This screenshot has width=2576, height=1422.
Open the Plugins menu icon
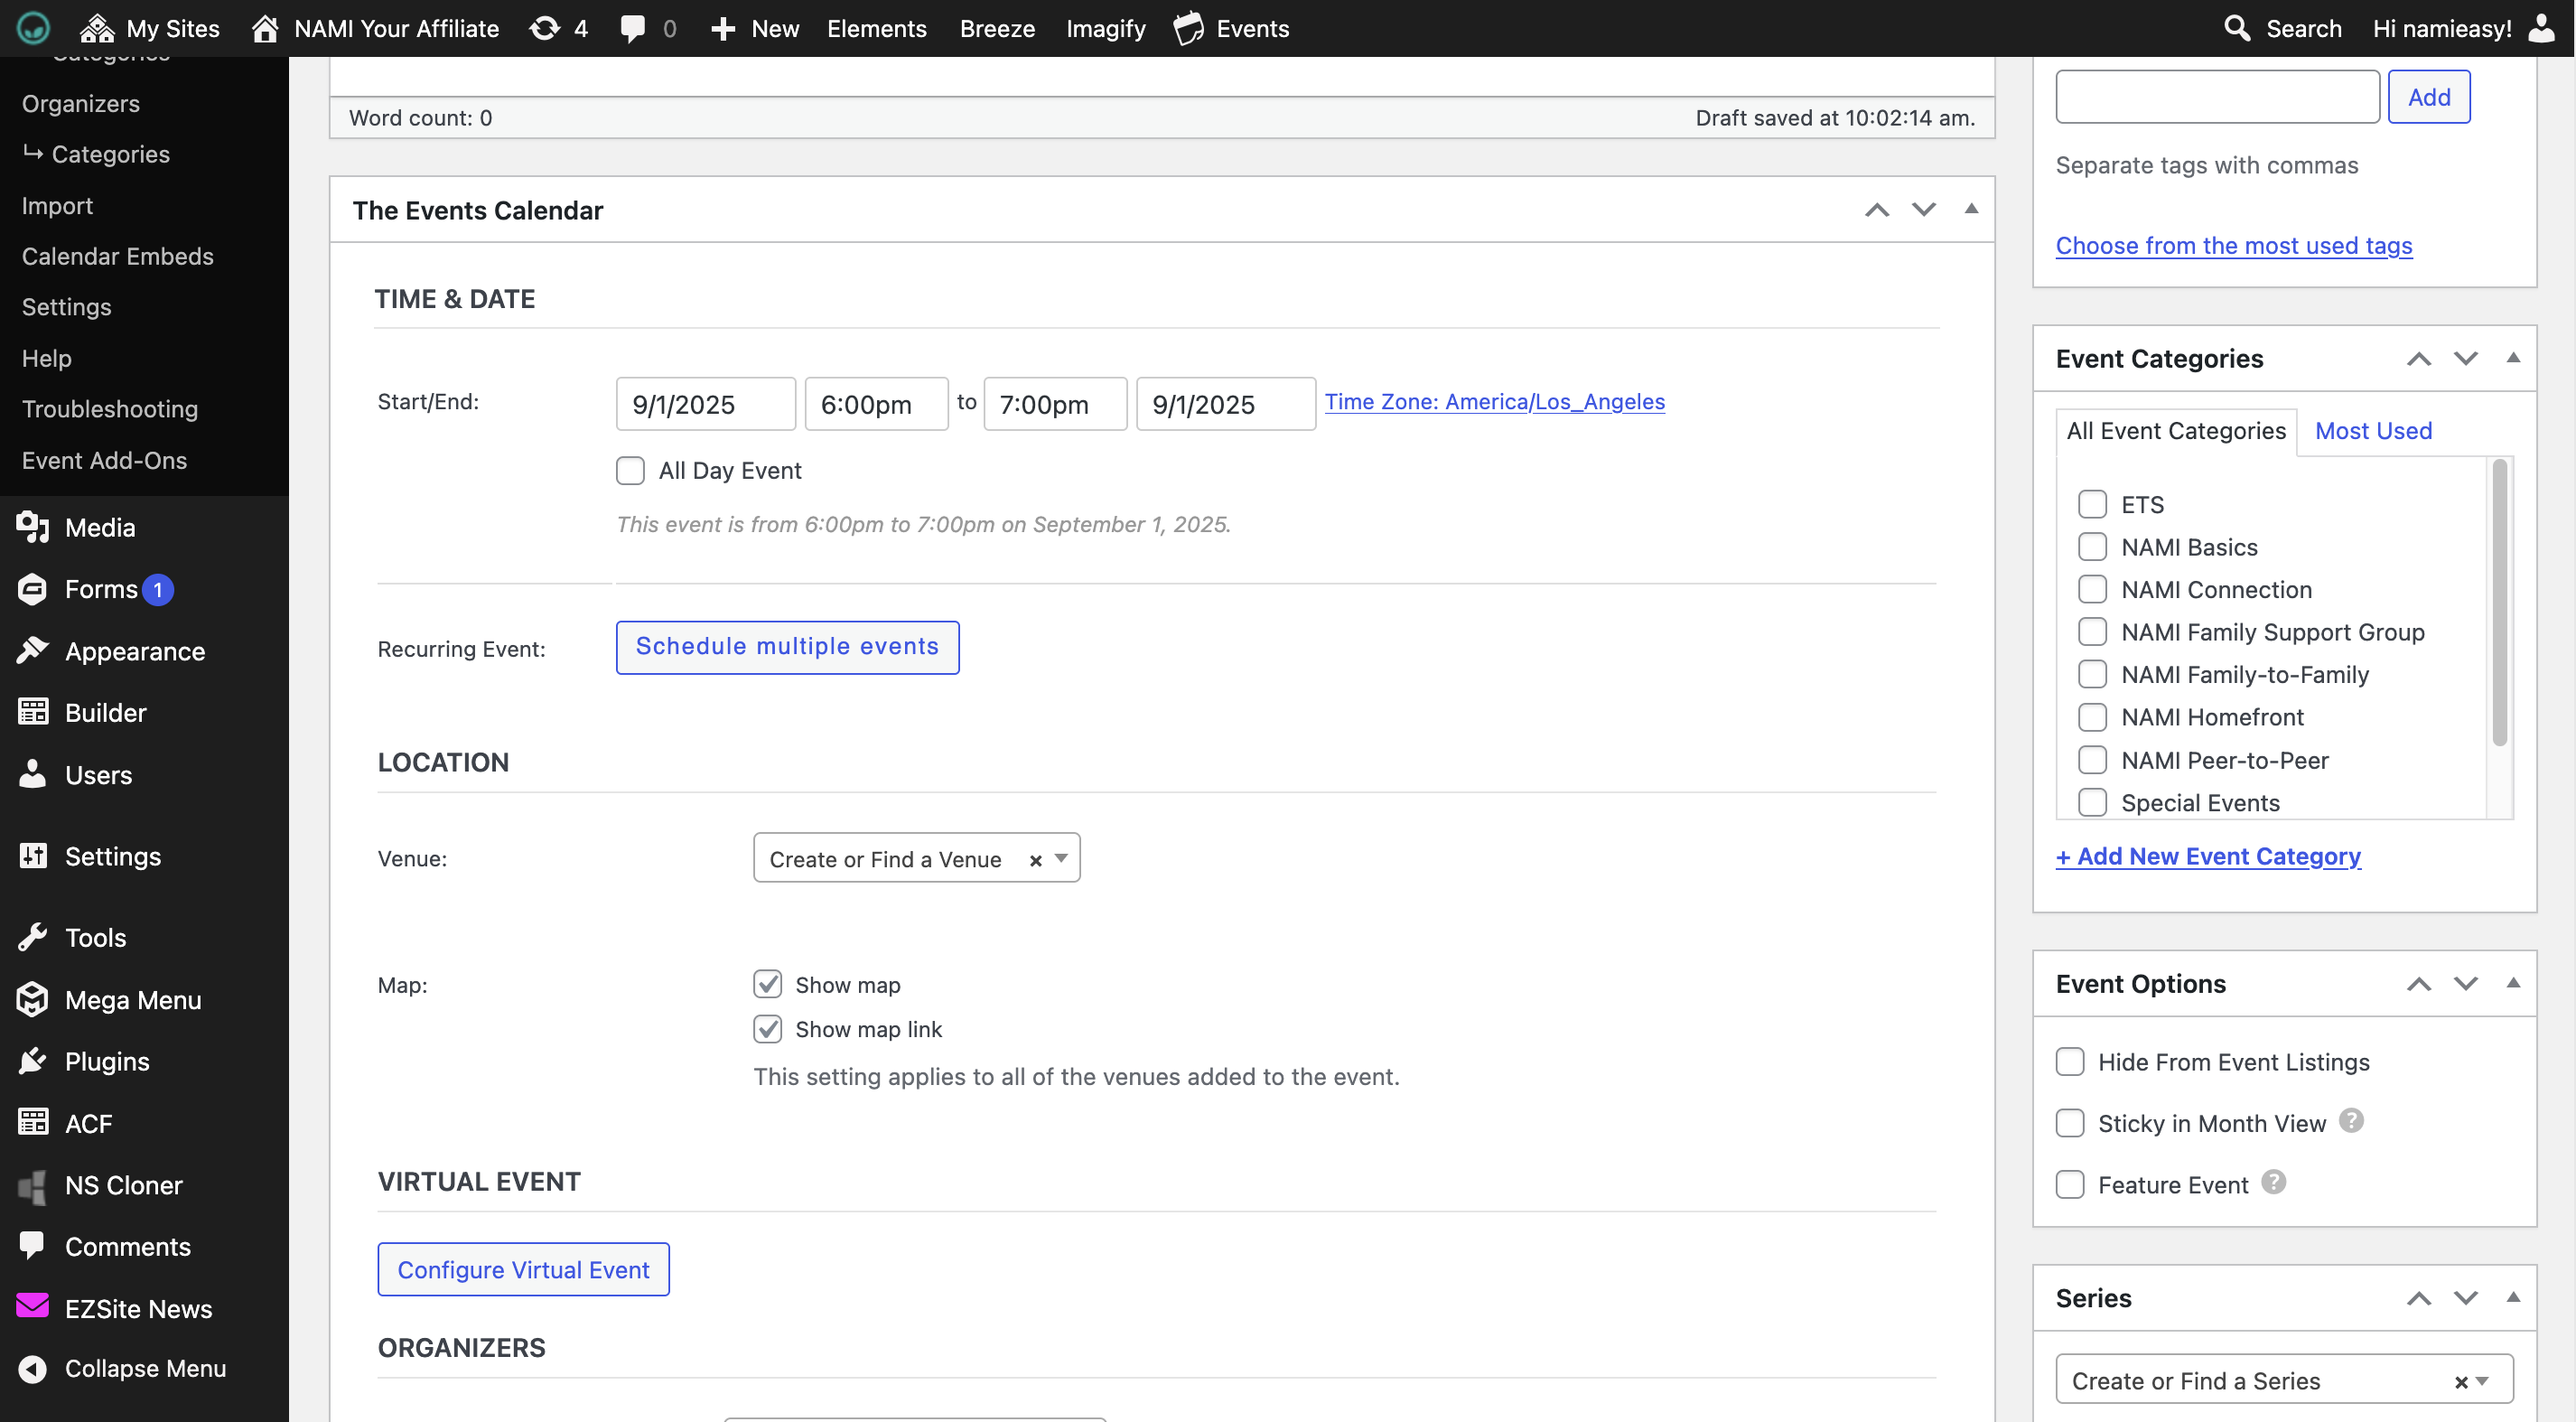pos(32,1061)
